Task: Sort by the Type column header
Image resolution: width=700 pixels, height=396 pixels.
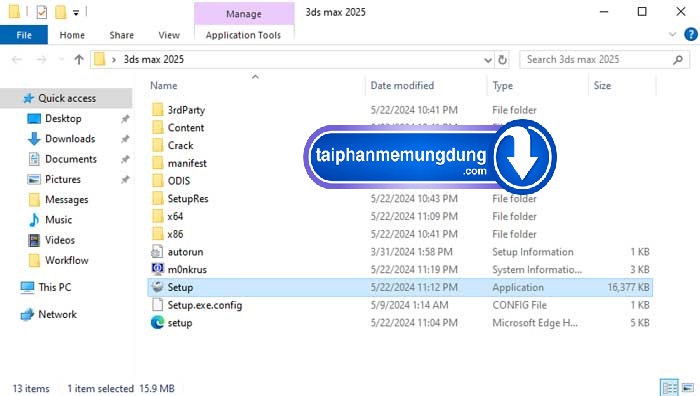Action: point(502,85)
